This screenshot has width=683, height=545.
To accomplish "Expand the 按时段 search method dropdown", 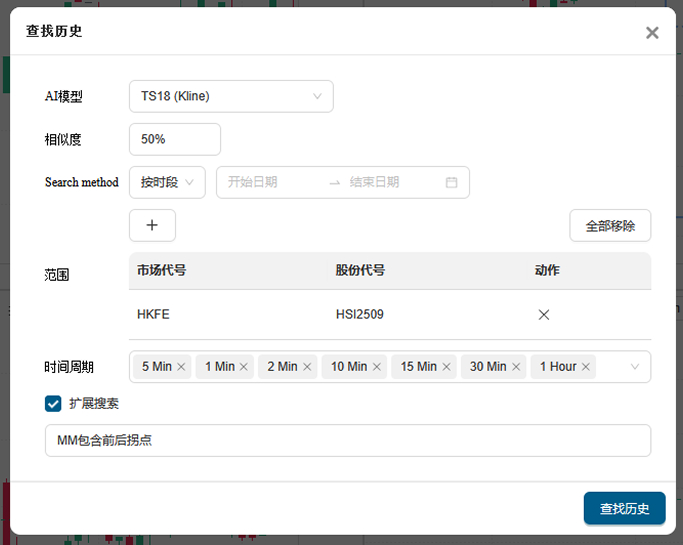I will [166, 182].
